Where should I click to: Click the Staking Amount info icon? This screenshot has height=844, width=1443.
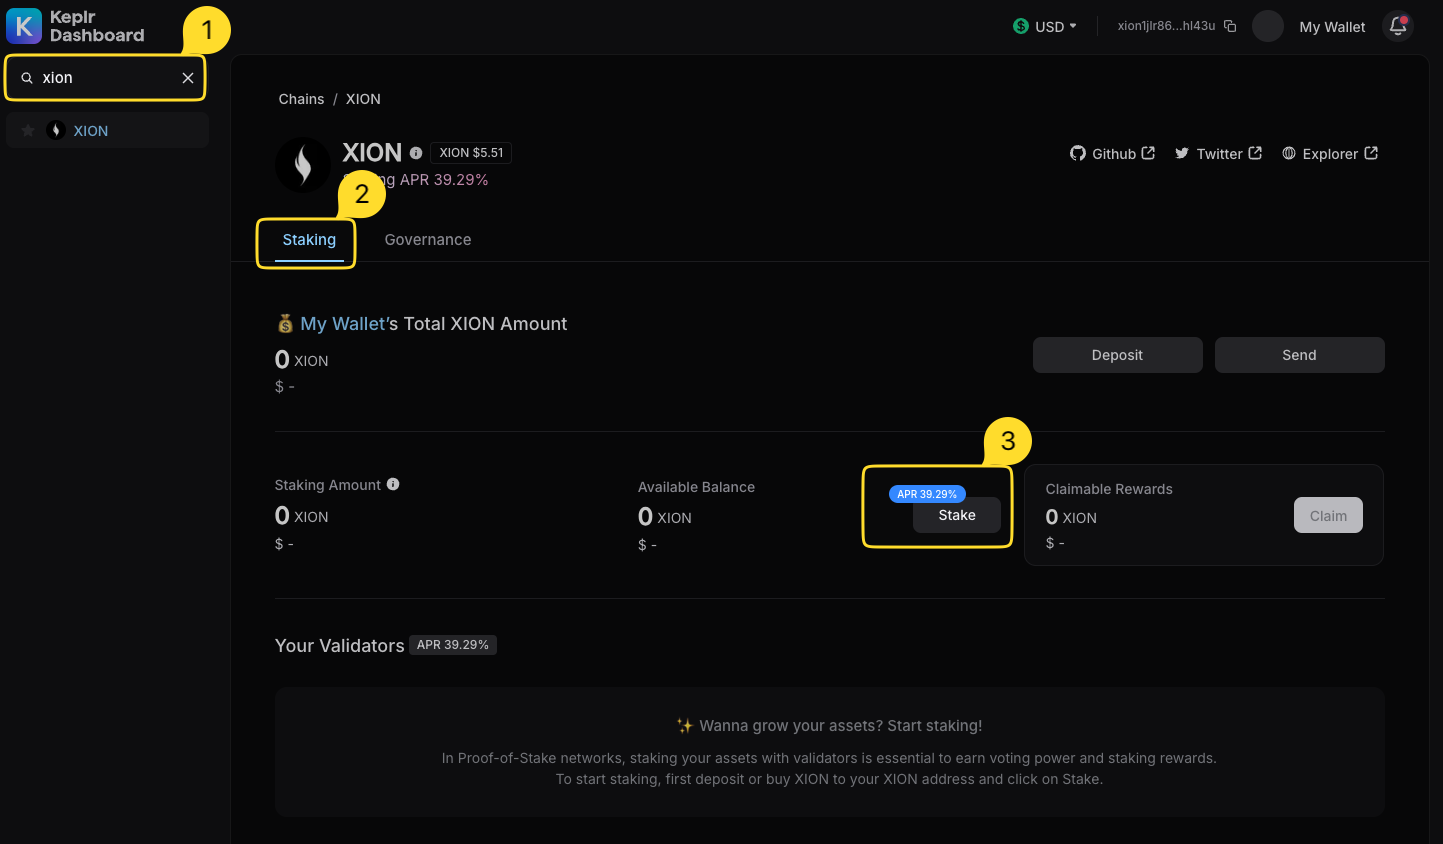click(x=392, y=484)
